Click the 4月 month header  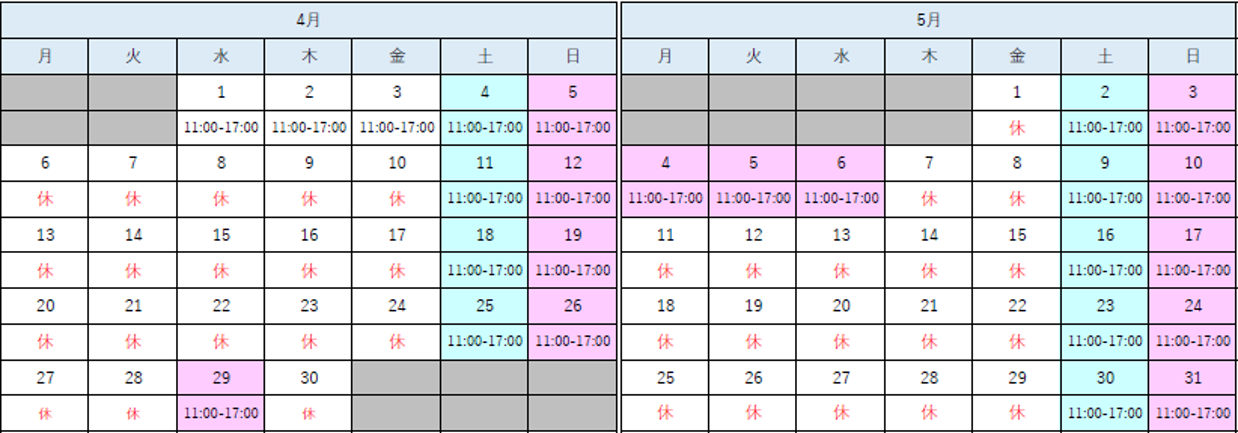point(309,19)
